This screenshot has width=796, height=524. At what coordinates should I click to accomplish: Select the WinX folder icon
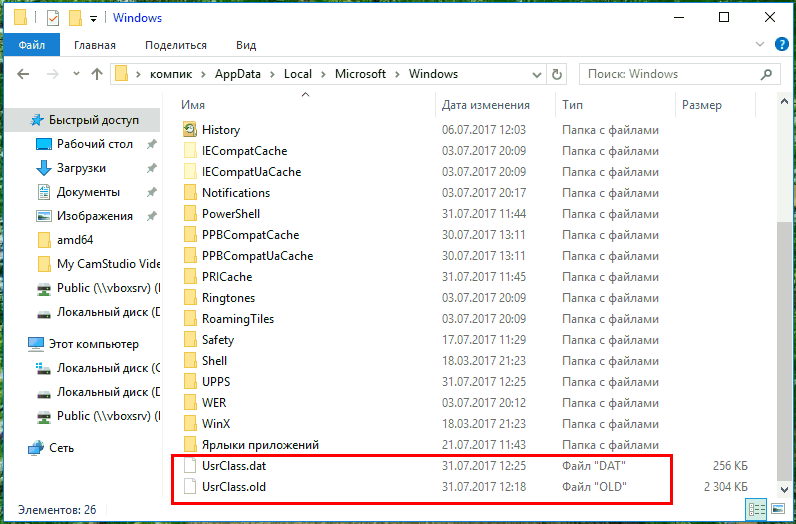click(x=190, y=424)
